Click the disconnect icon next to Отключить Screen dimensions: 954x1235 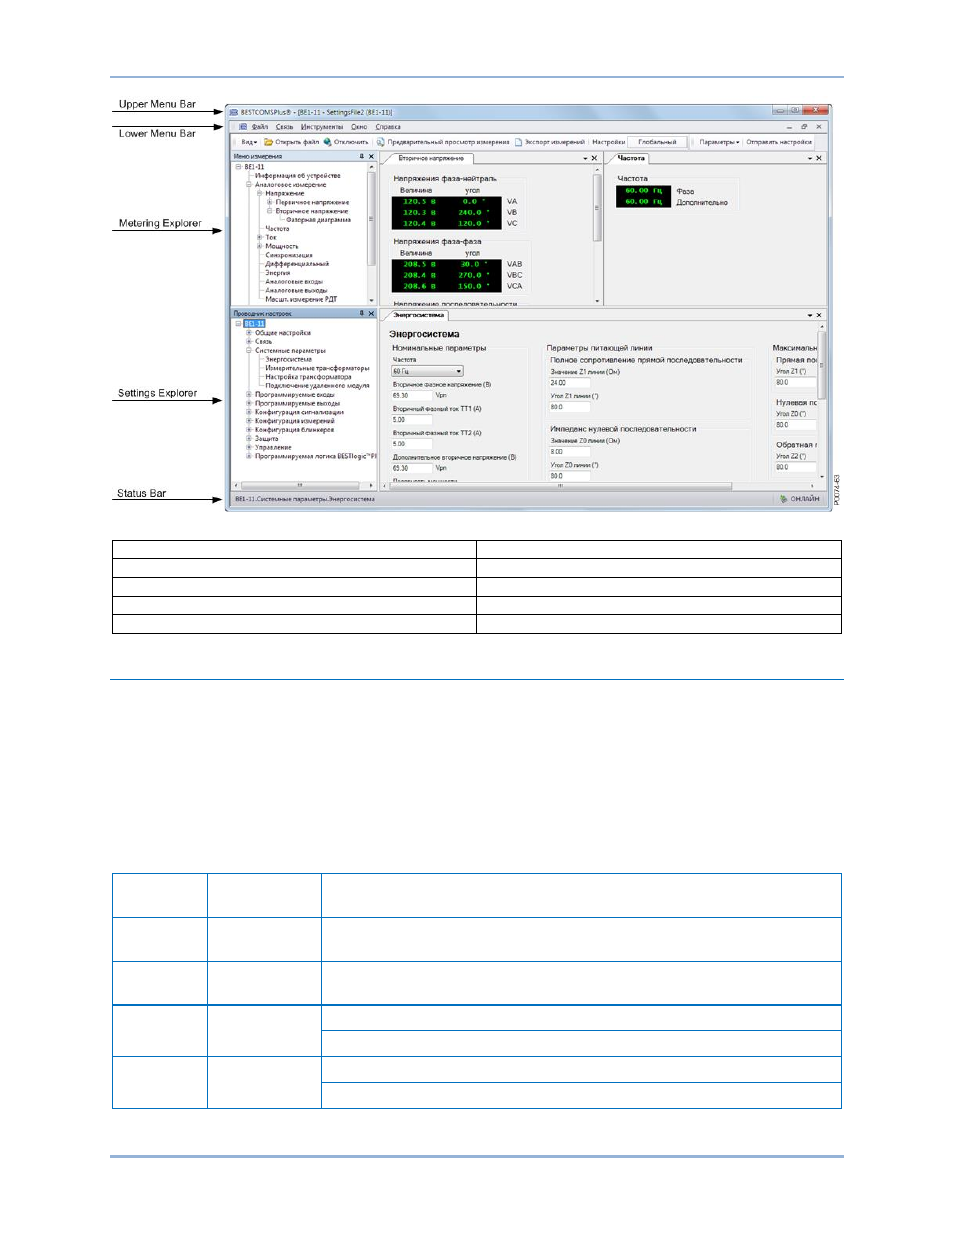[328, 142]
